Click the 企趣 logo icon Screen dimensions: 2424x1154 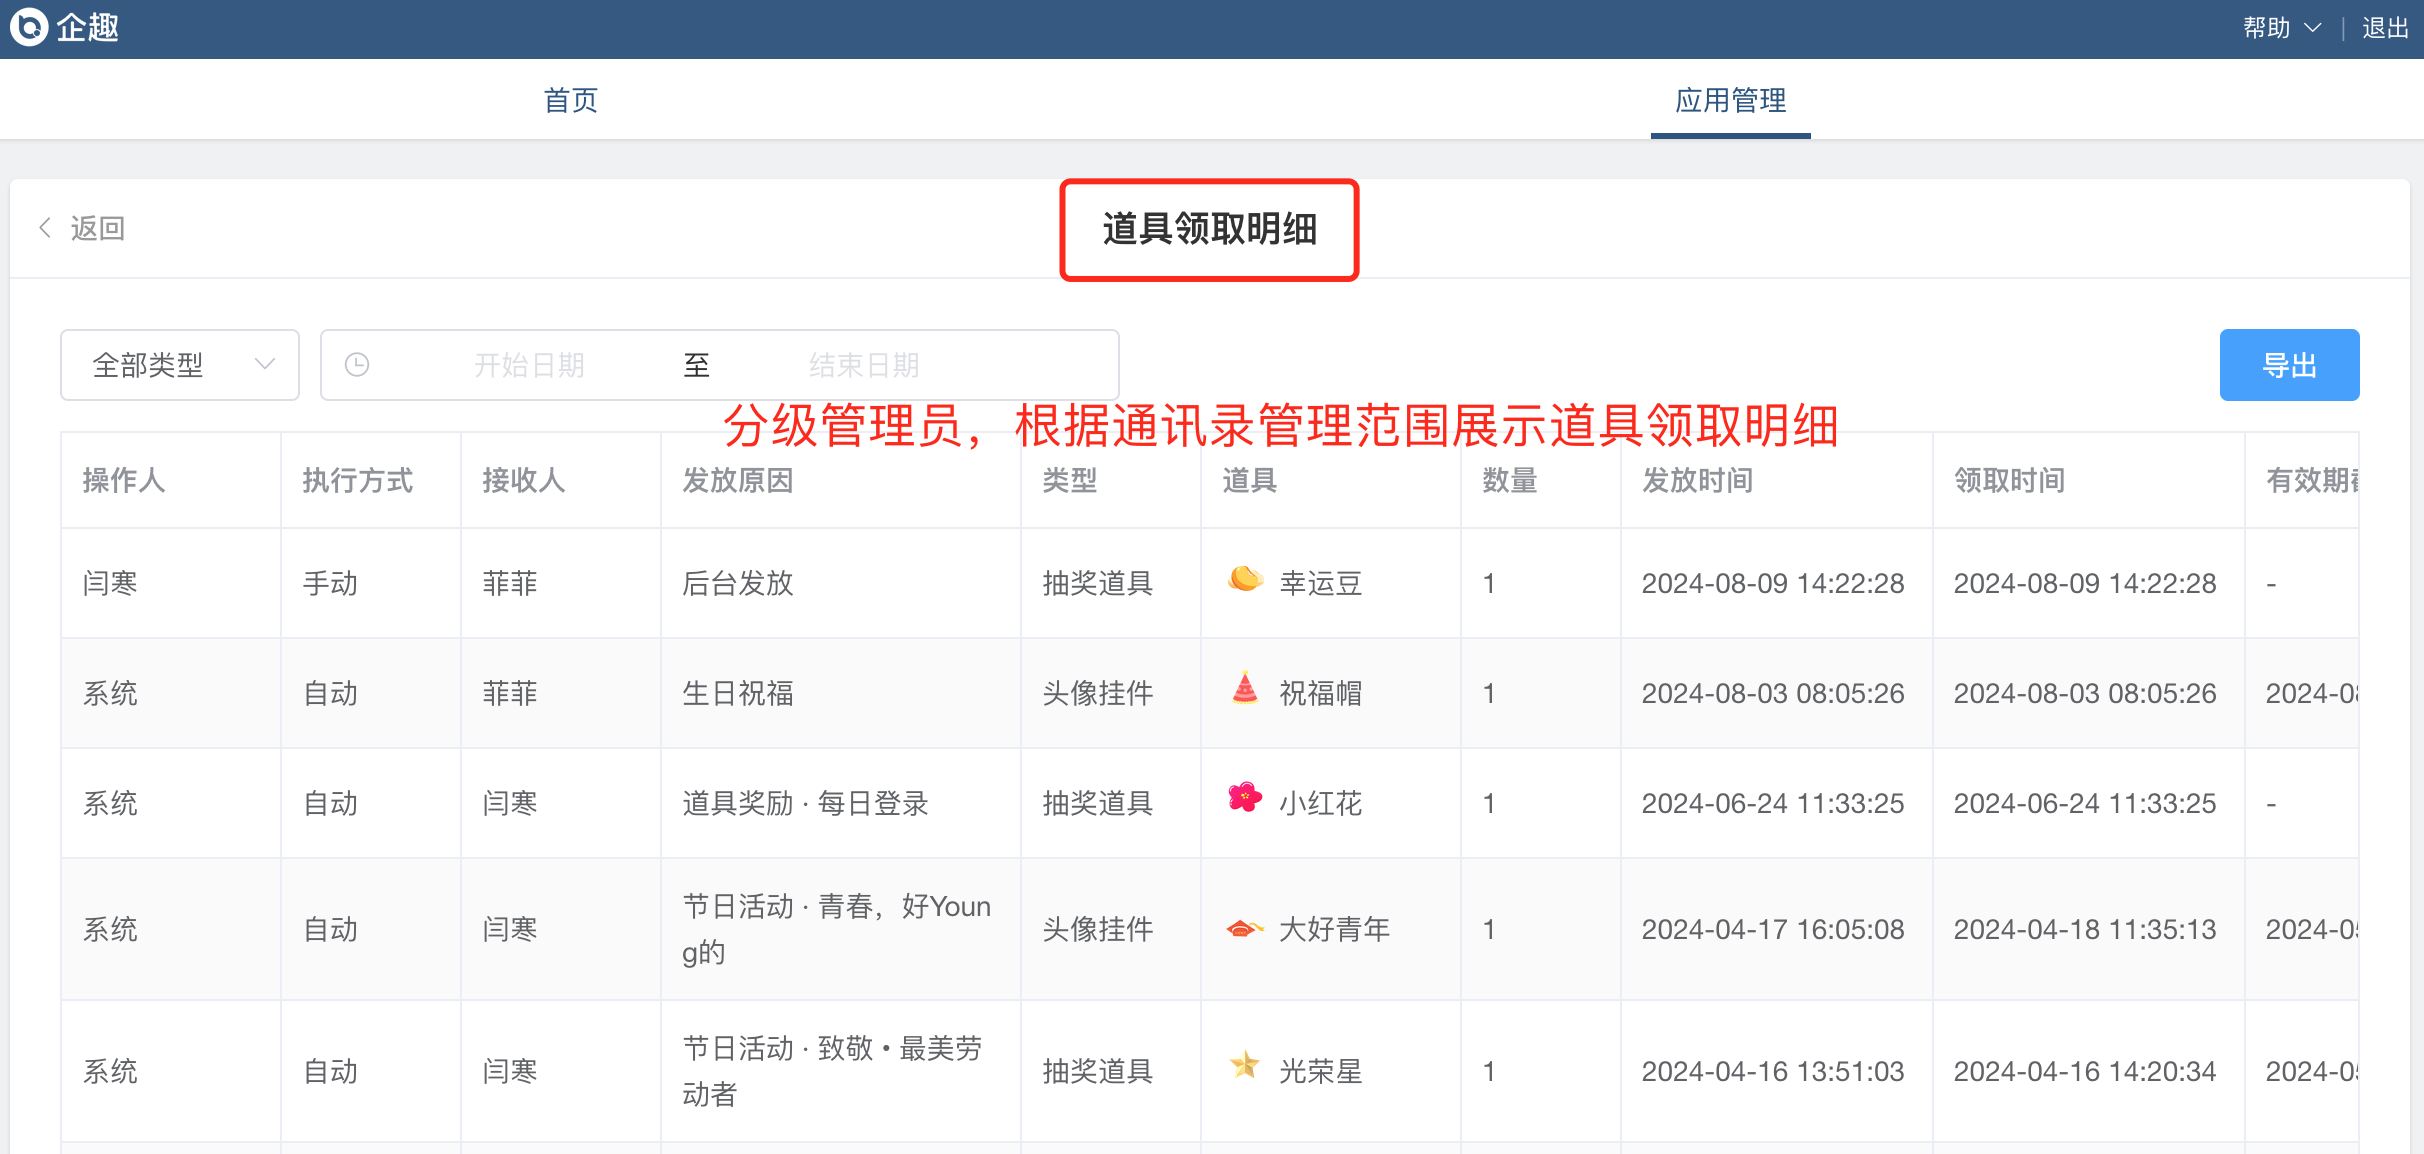29,27
